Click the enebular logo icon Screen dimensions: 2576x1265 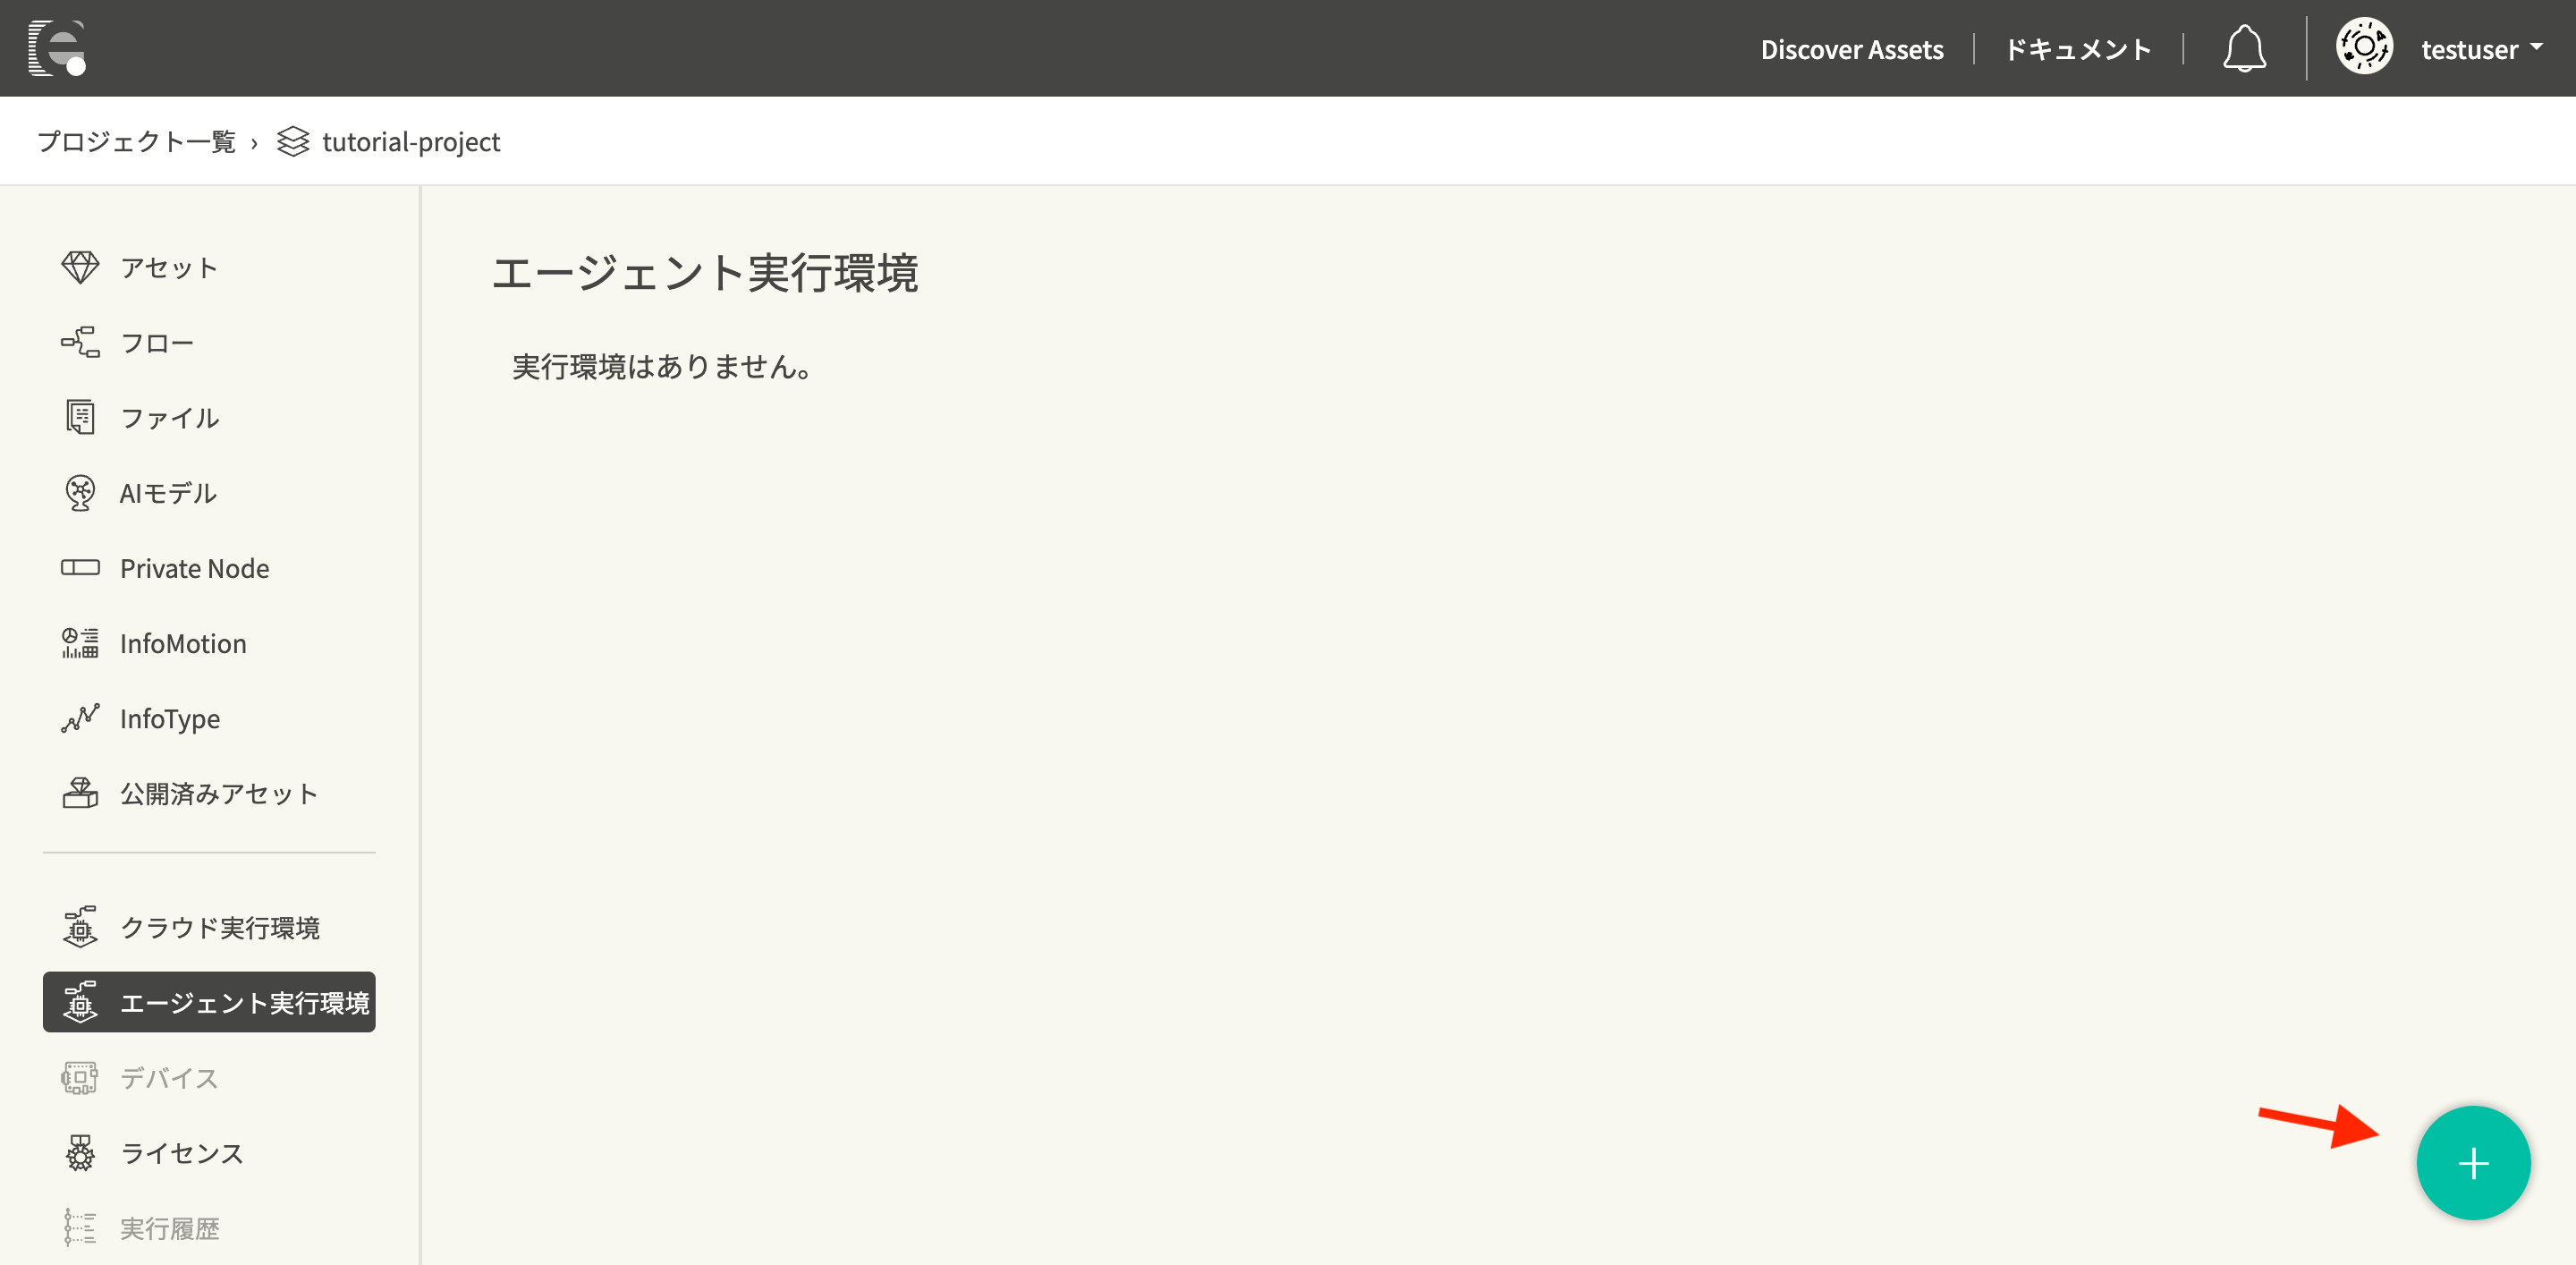point(57,48)
